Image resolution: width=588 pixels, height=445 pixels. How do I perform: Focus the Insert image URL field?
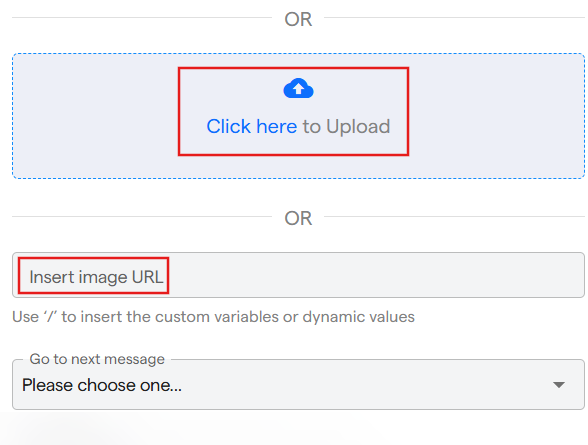298,275
